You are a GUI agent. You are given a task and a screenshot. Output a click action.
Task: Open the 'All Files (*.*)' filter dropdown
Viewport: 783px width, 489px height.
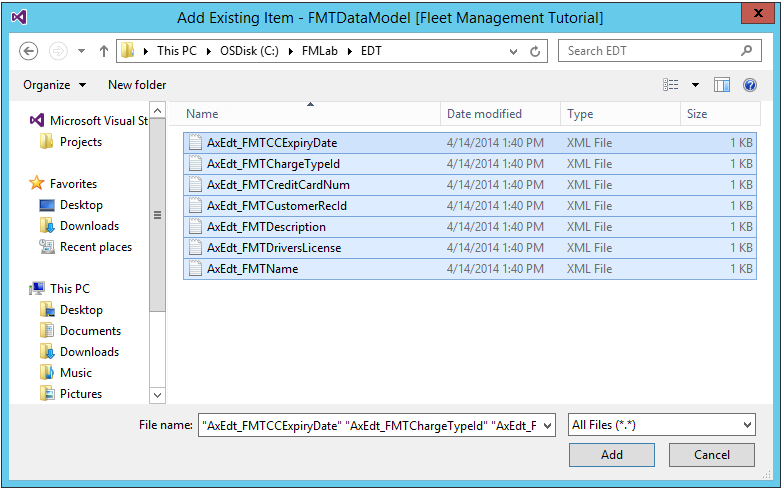(x=662, y=425)
